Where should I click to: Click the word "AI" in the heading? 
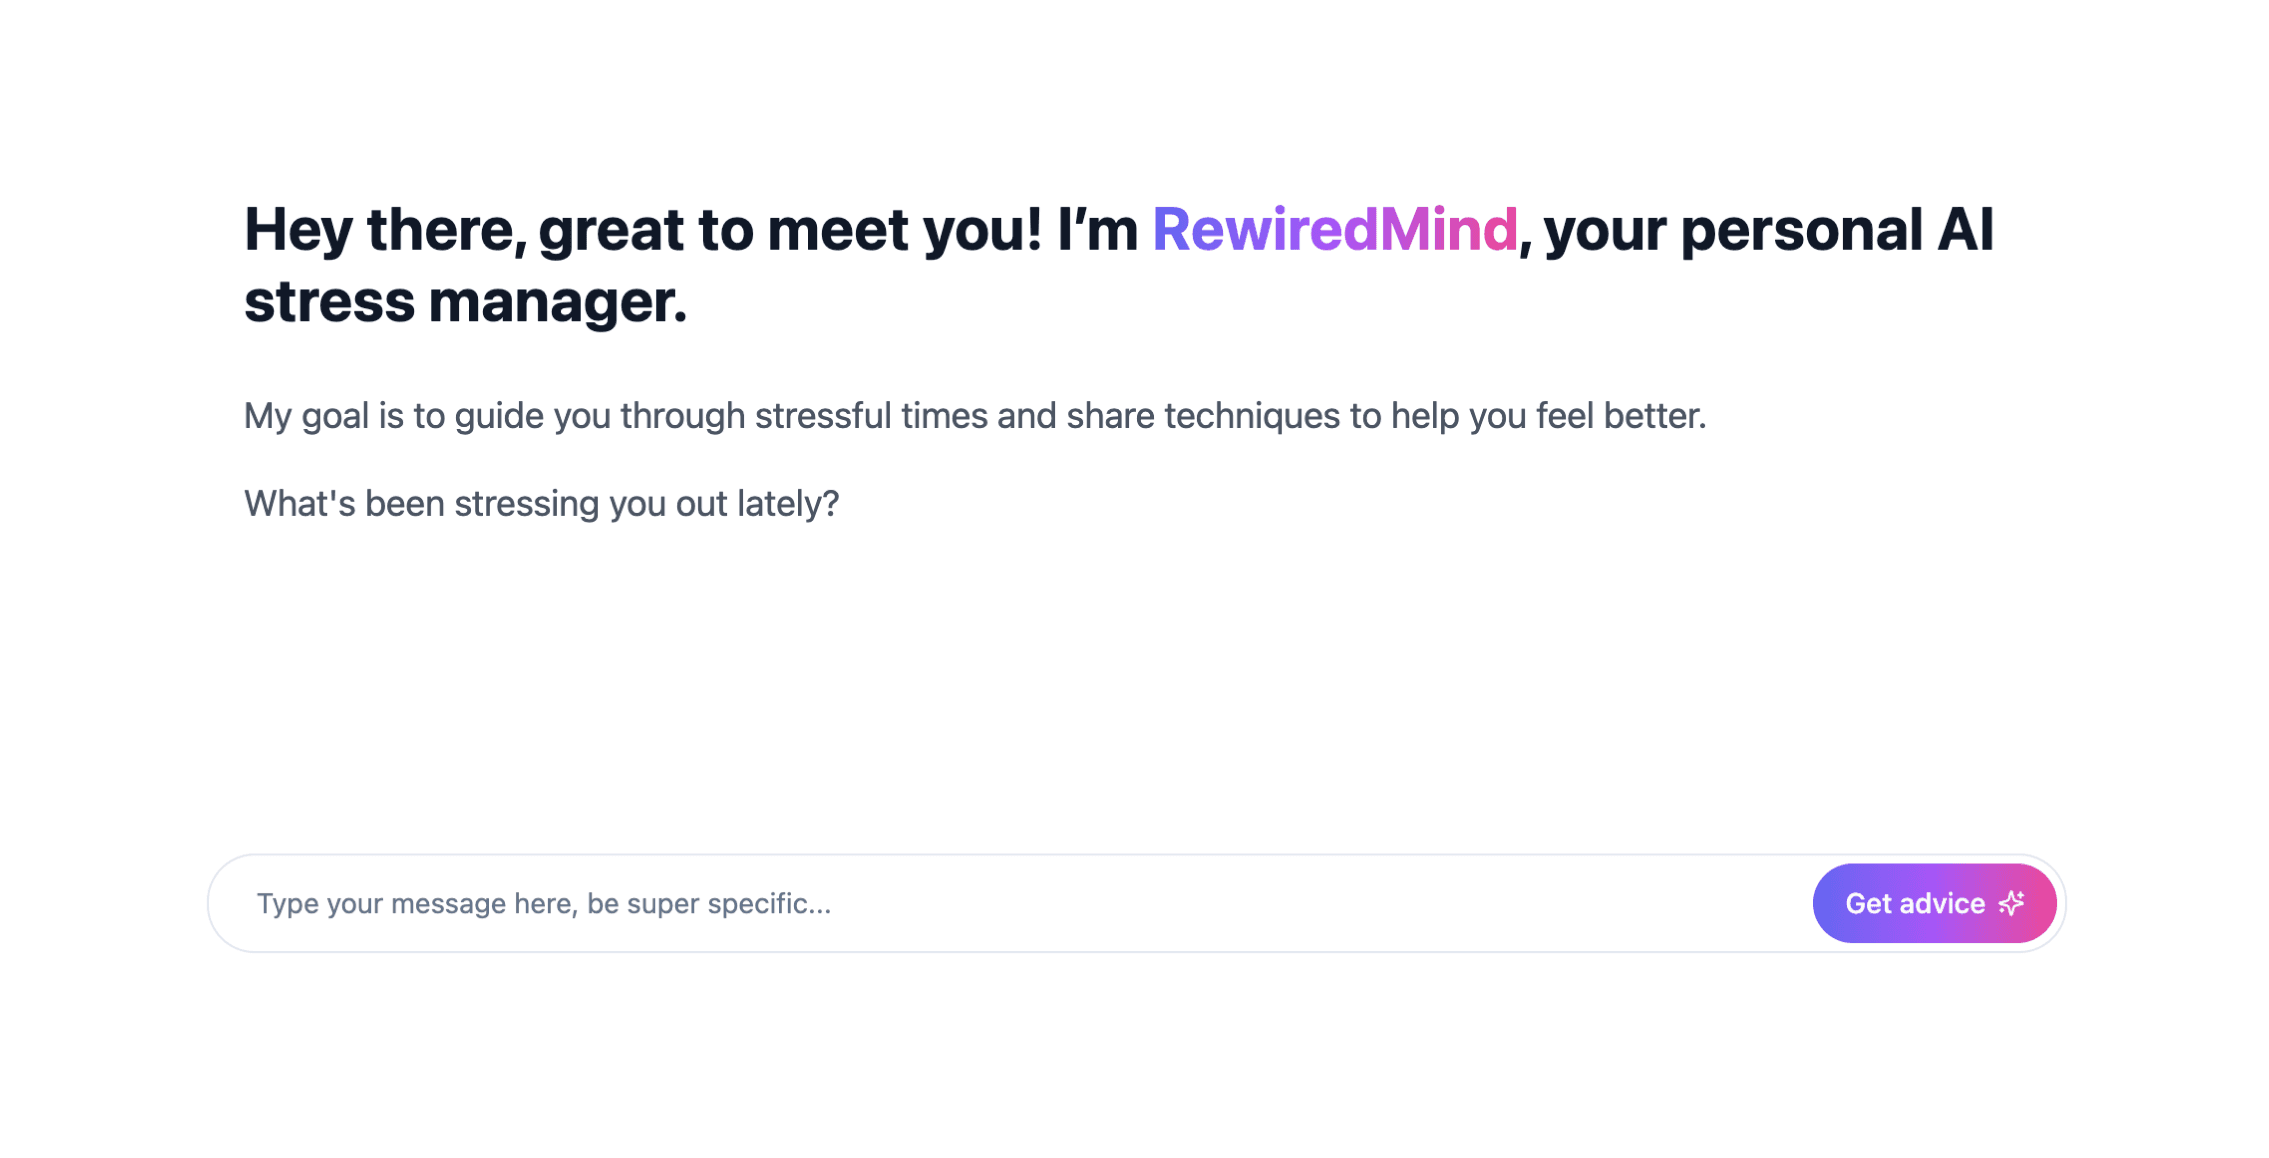(x=1964, y=229)
